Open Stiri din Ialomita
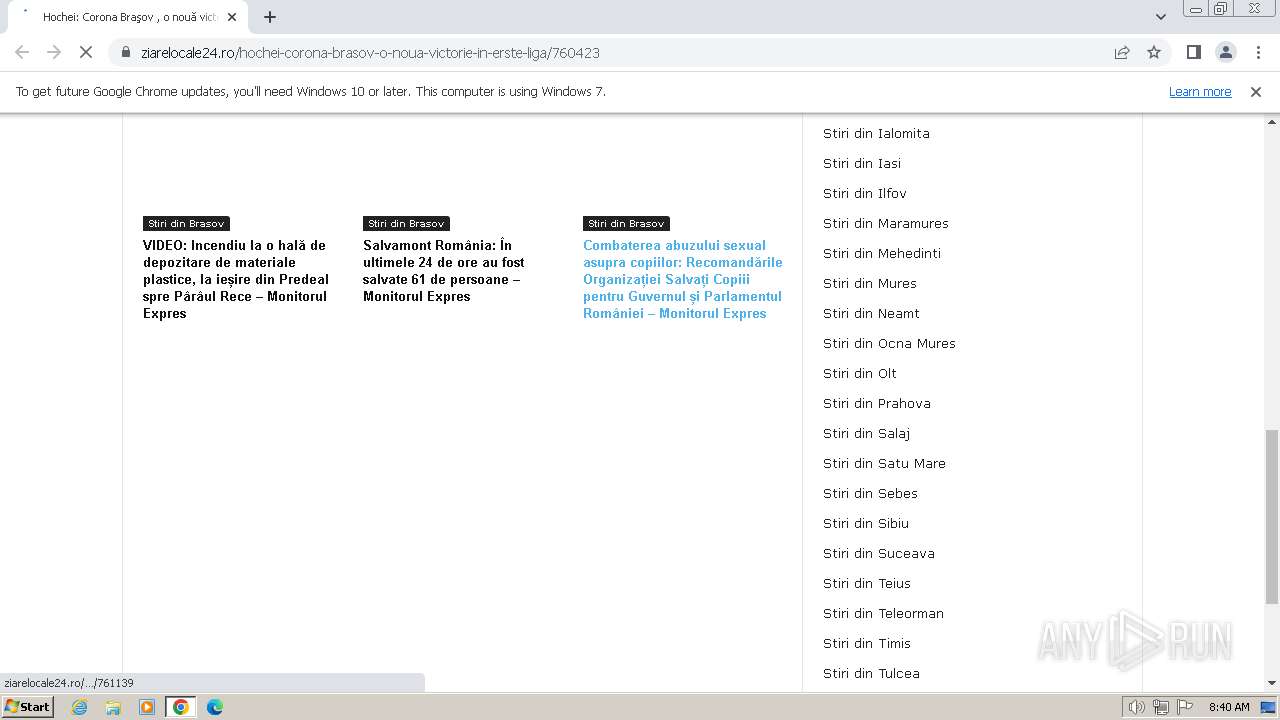This screenshot has width=1280, height=720. (x=876, y=133)
